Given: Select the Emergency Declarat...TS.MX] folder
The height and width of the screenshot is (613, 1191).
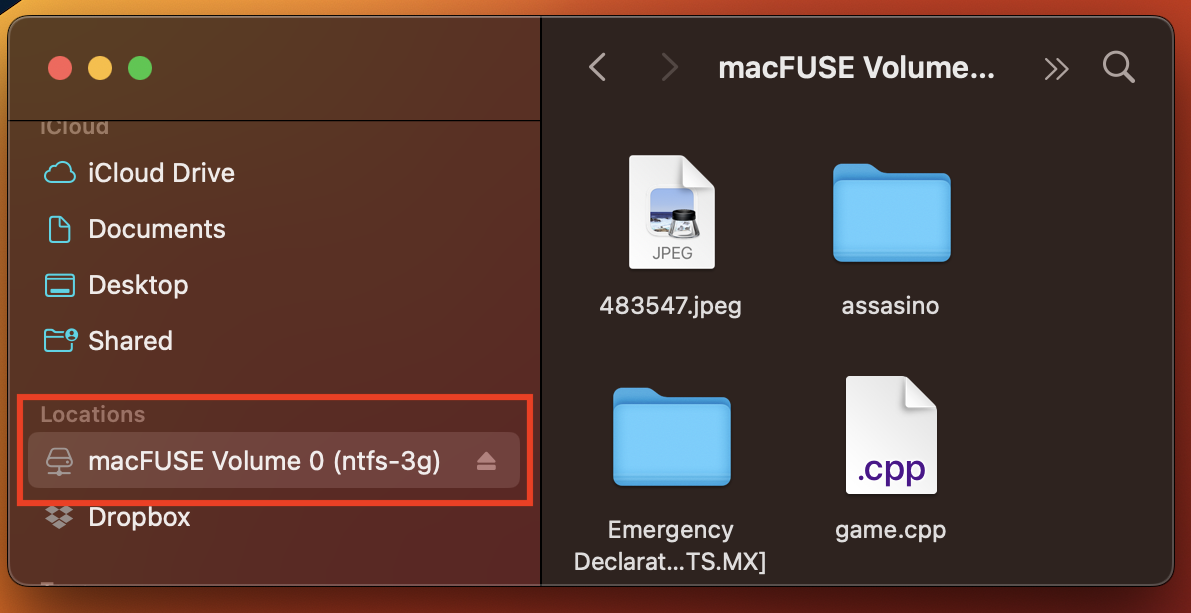Looking at the screenshot, I should pos(671,437).
